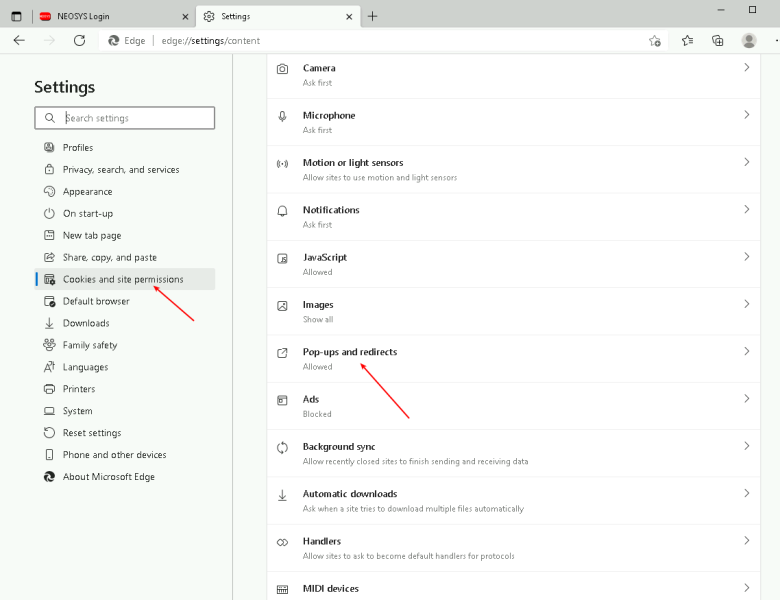This screenshot has height=600, width=780.
Task: Expand Notifications permission chevron
Action: click(746, 209)
